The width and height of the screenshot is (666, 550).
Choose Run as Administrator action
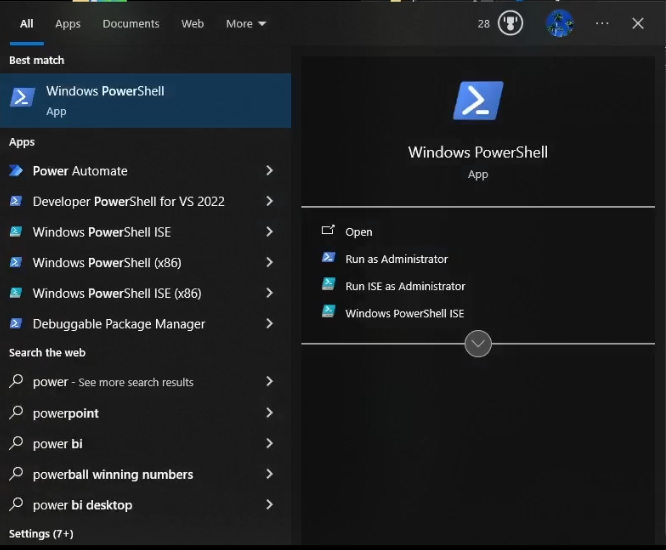click(x=396, y=259)
